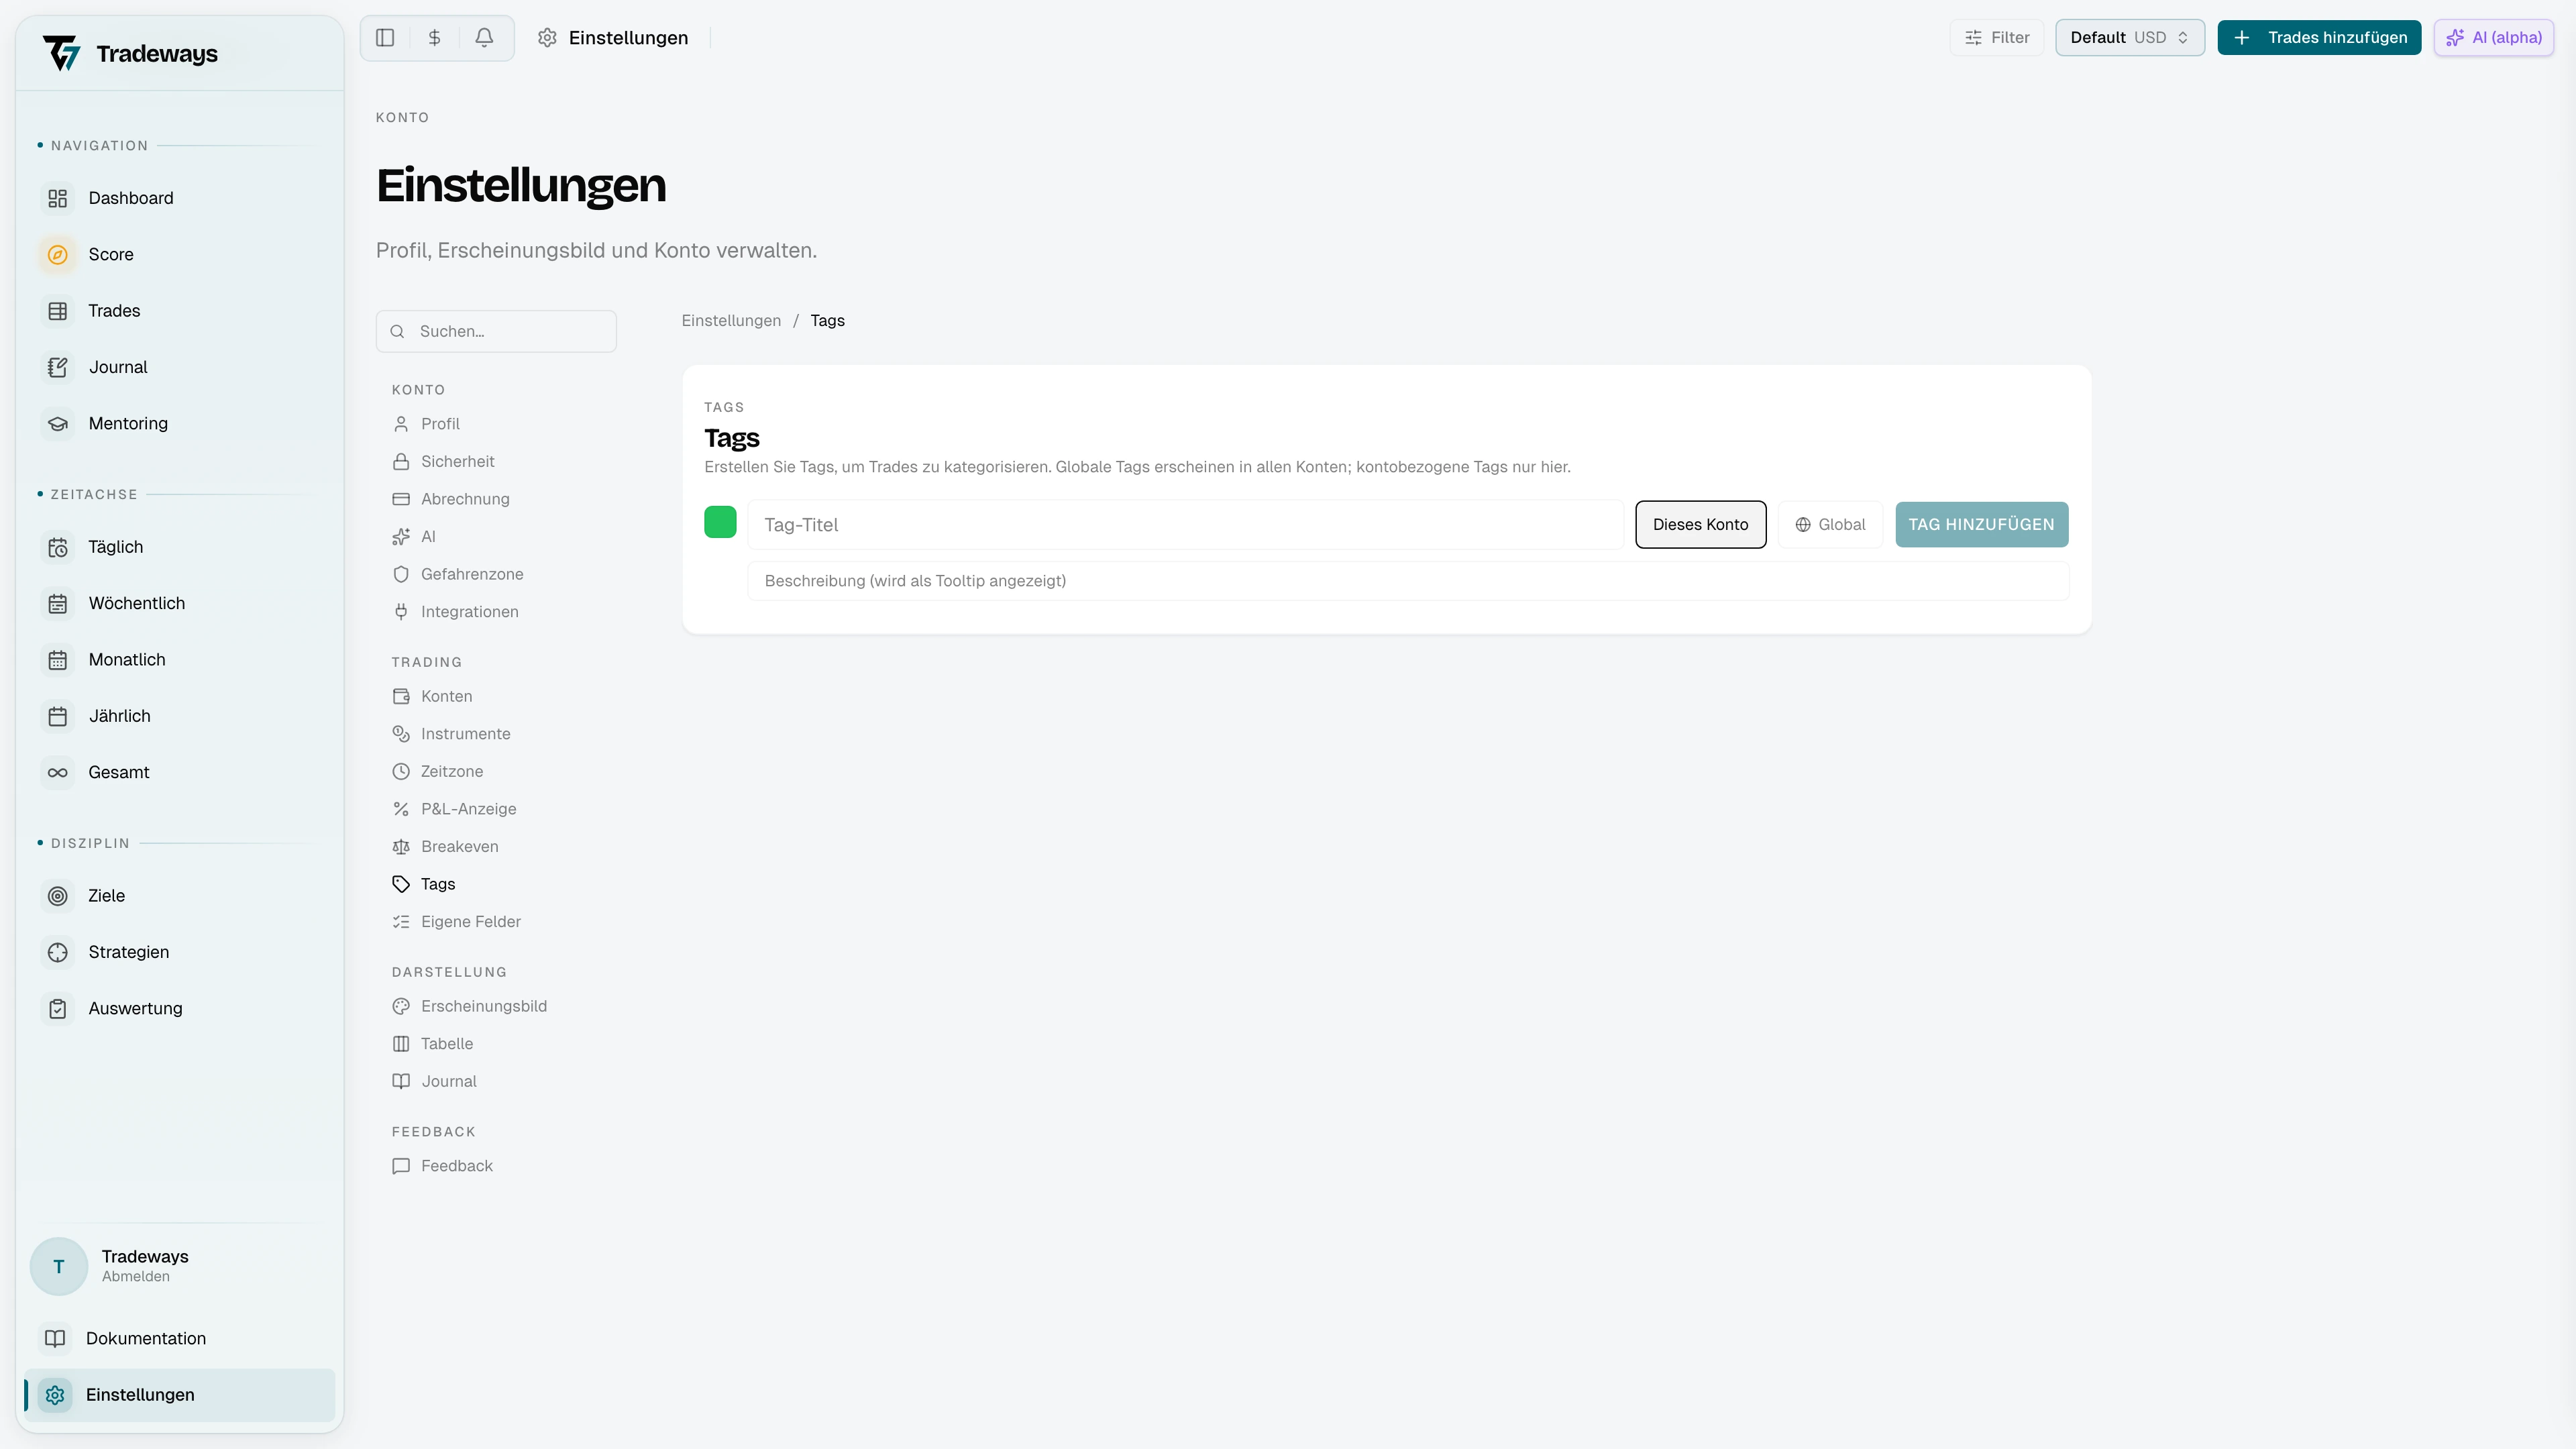
Task: Select Tags in settings menu
Action: [x=496, y=884]
